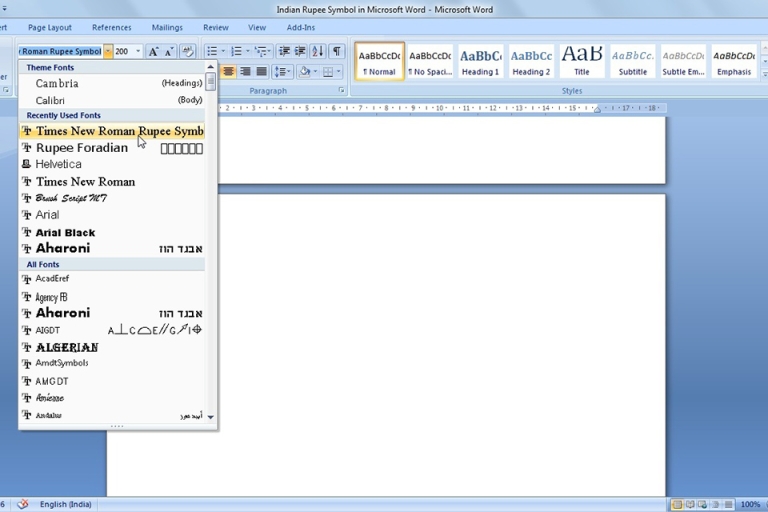Viewport: 768px width, 512px height.
Task: Select Times New Roman Rupee Symbol font
Action: click(112, 131)
